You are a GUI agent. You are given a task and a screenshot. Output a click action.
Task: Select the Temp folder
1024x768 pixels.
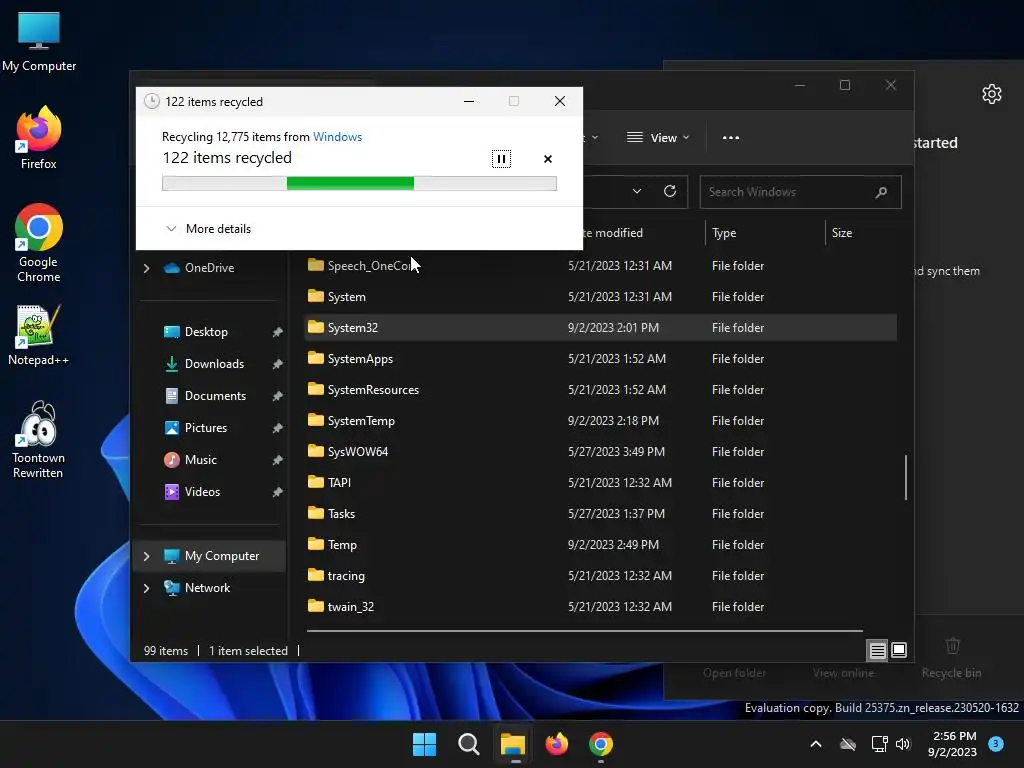tap(600, 545)
